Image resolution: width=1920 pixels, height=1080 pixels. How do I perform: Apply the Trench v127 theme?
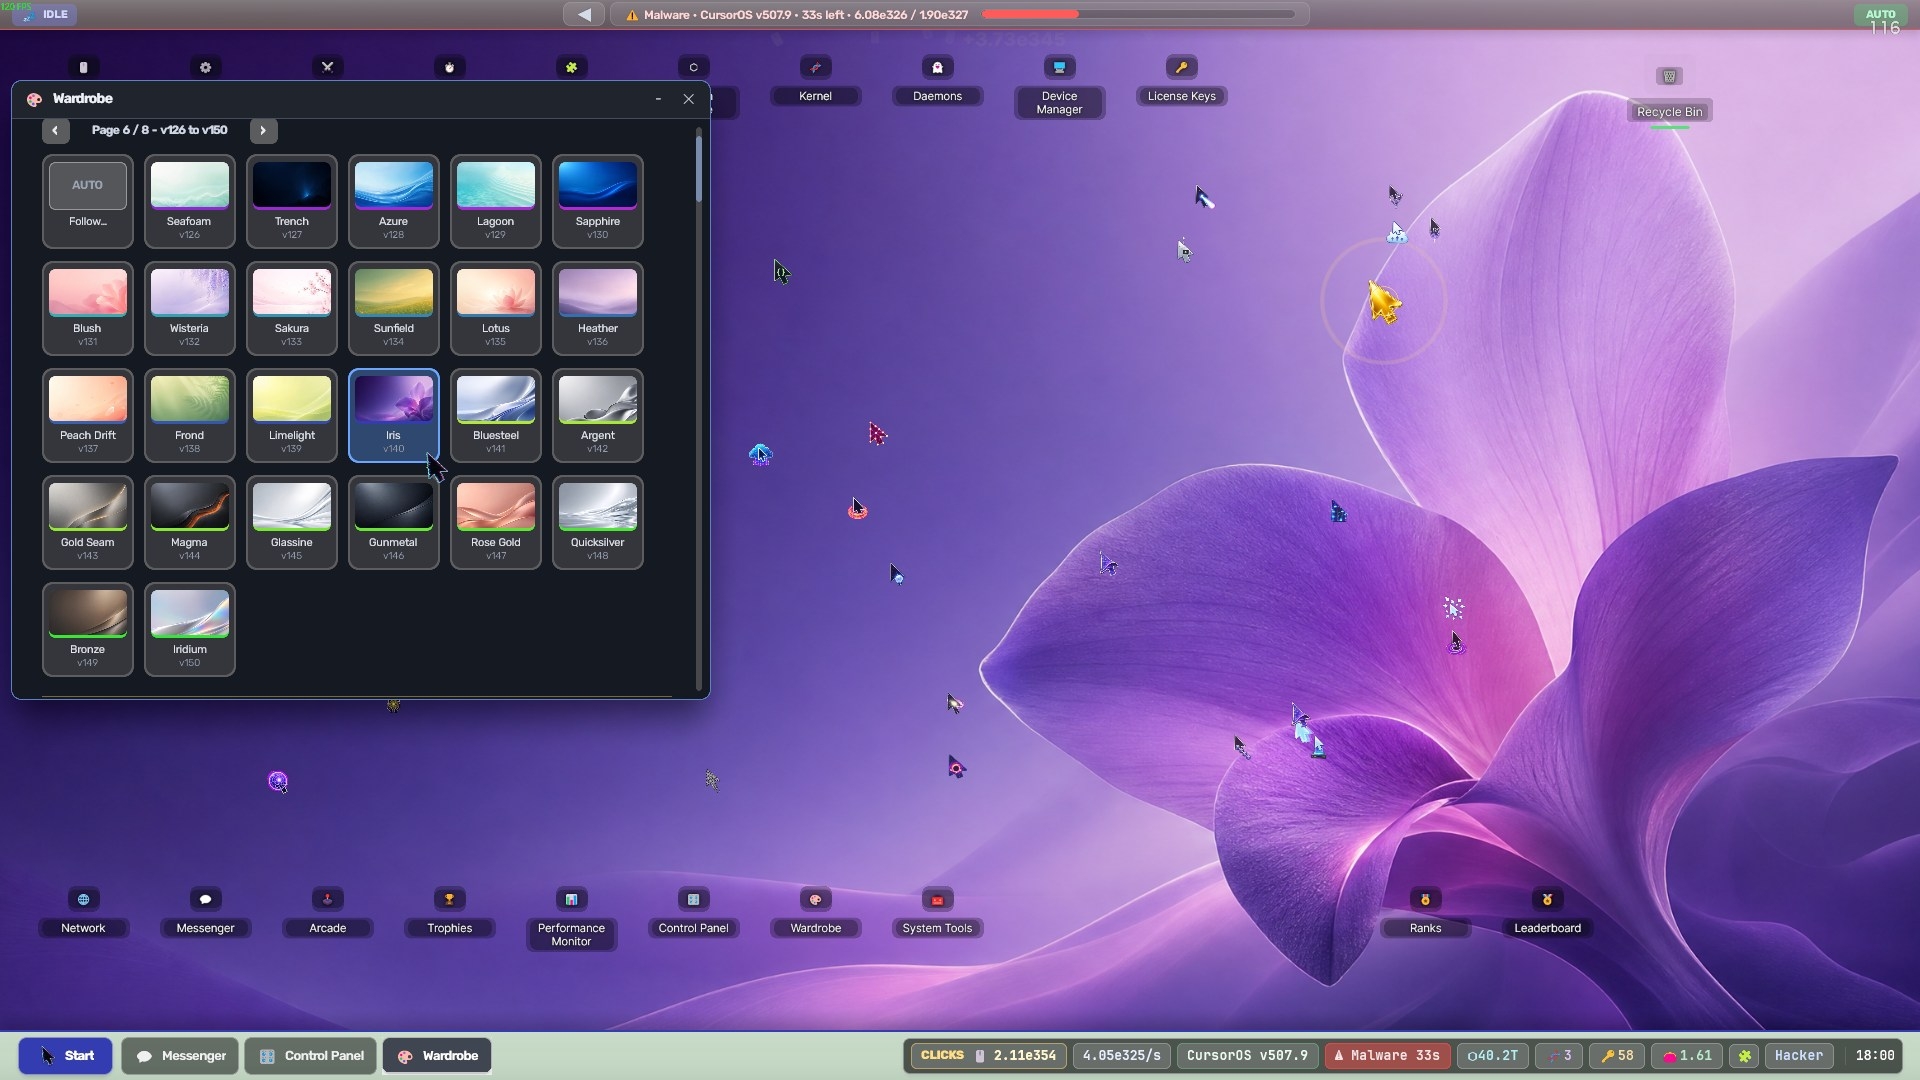pos(292,201)
